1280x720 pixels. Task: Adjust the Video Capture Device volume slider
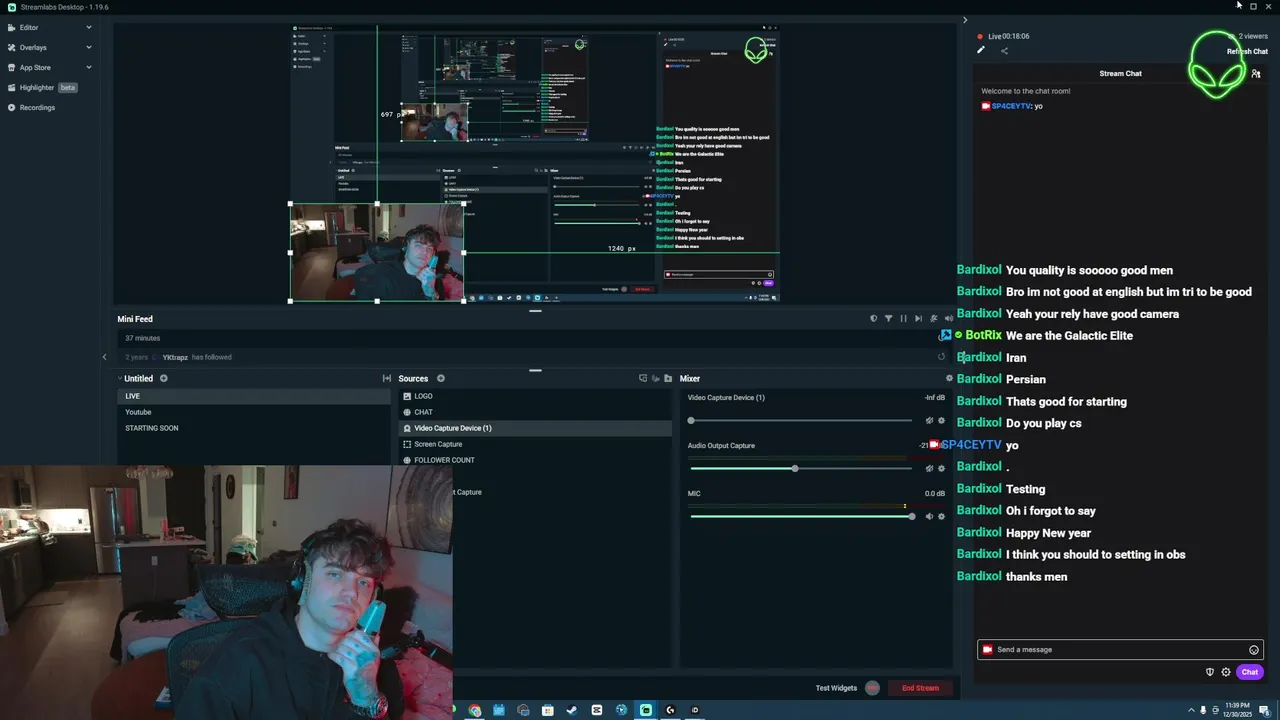pos(800,421)
